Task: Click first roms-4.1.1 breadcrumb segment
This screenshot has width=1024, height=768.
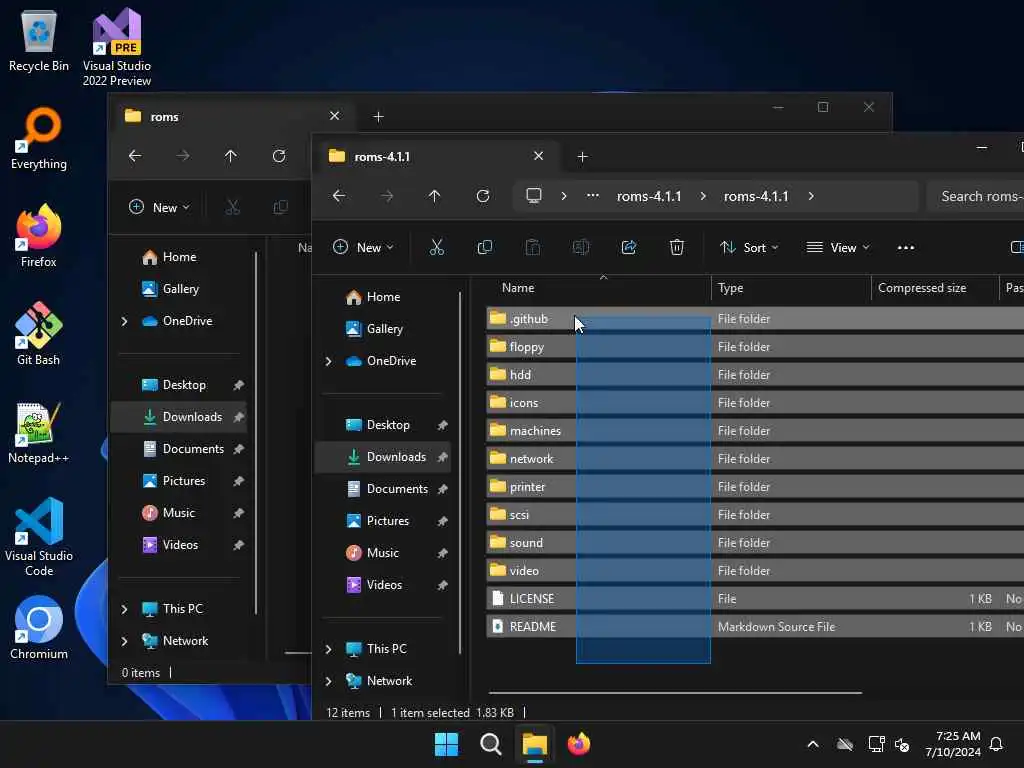Action: 649,196
